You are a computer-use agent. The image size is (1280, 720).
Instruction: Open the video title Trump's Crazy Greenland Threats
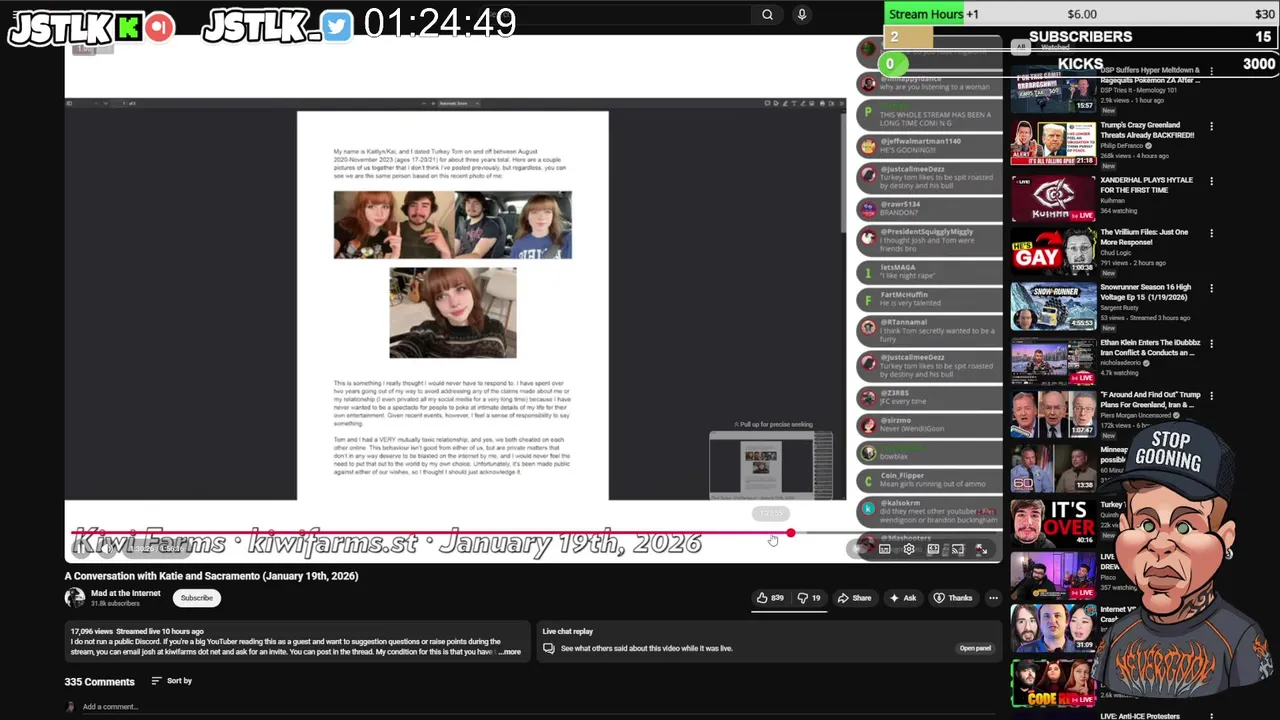click(1147, 130)
